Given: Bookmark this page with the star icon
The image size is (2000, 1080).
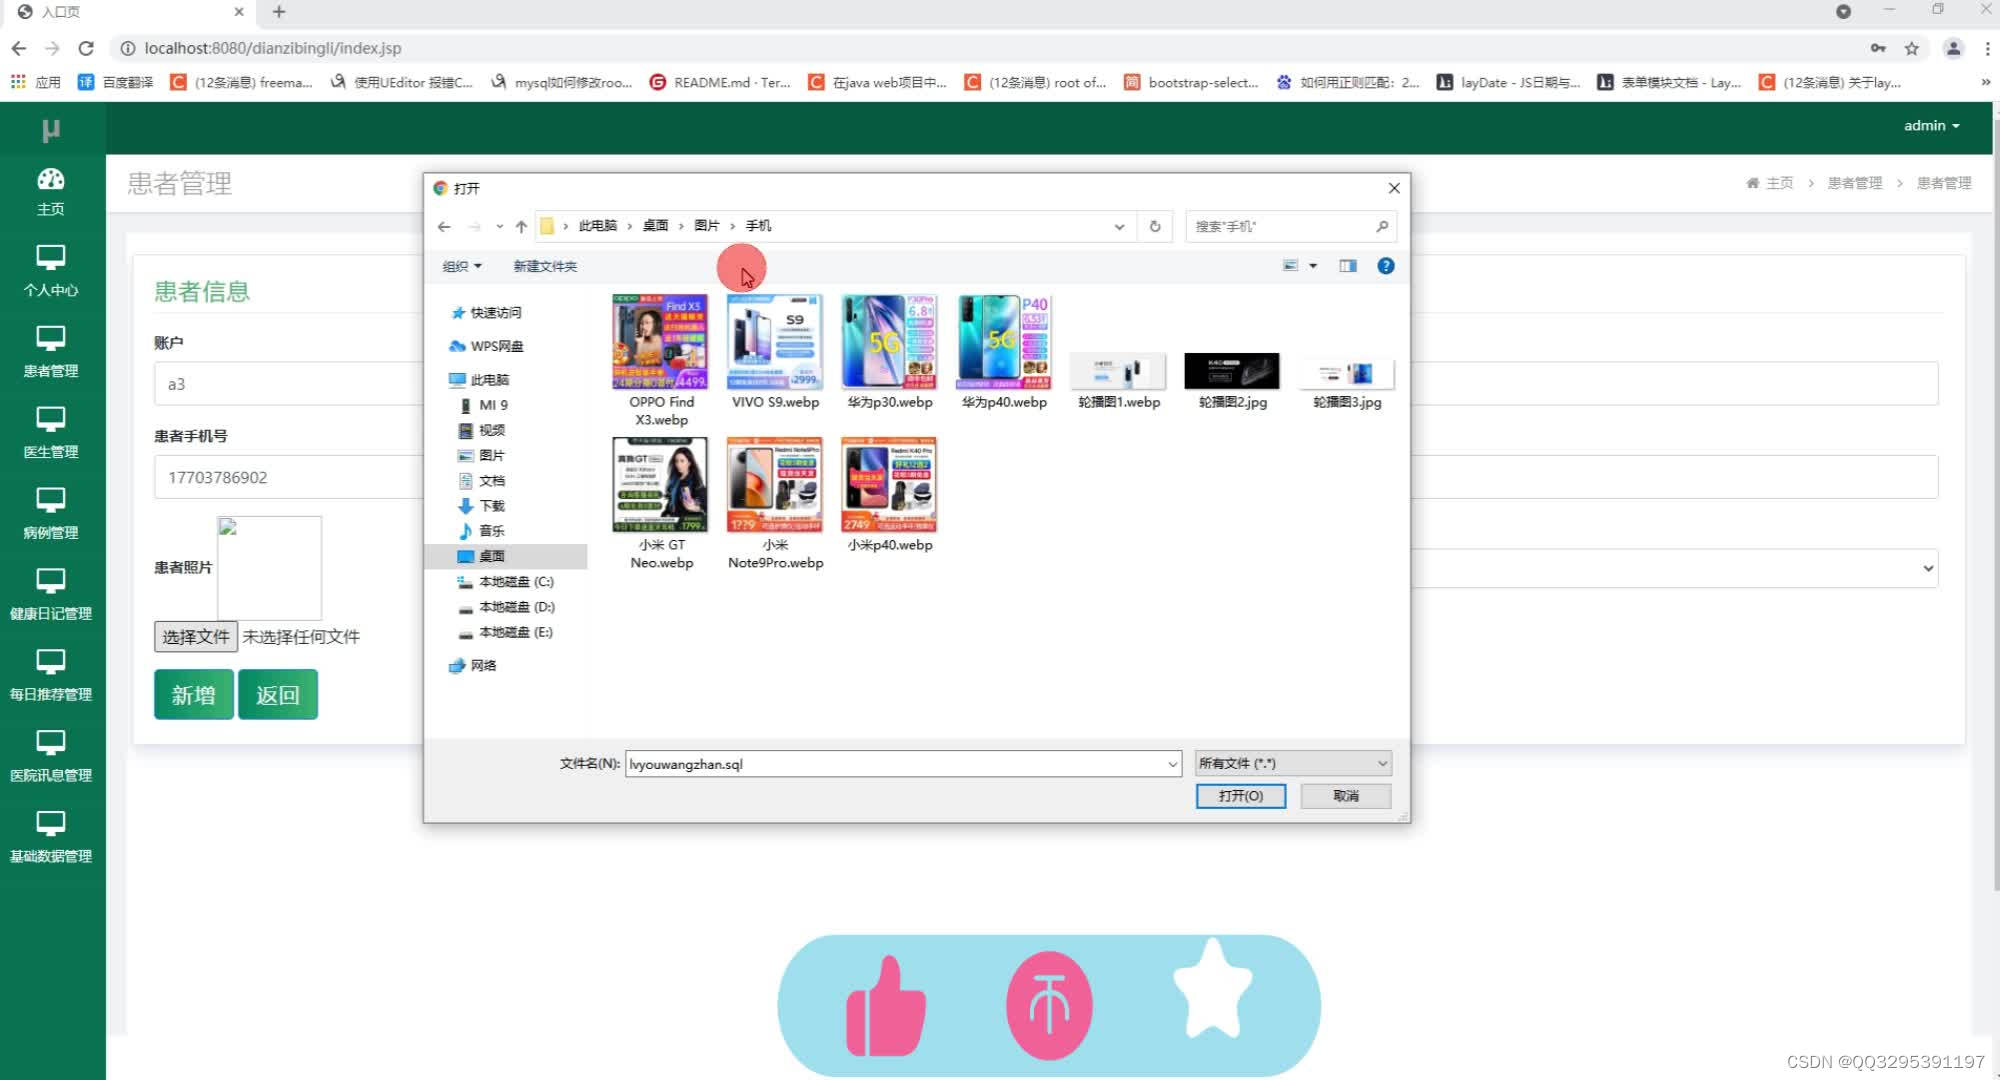Looking at the screenshot, I should click(x=1911, y=48).
